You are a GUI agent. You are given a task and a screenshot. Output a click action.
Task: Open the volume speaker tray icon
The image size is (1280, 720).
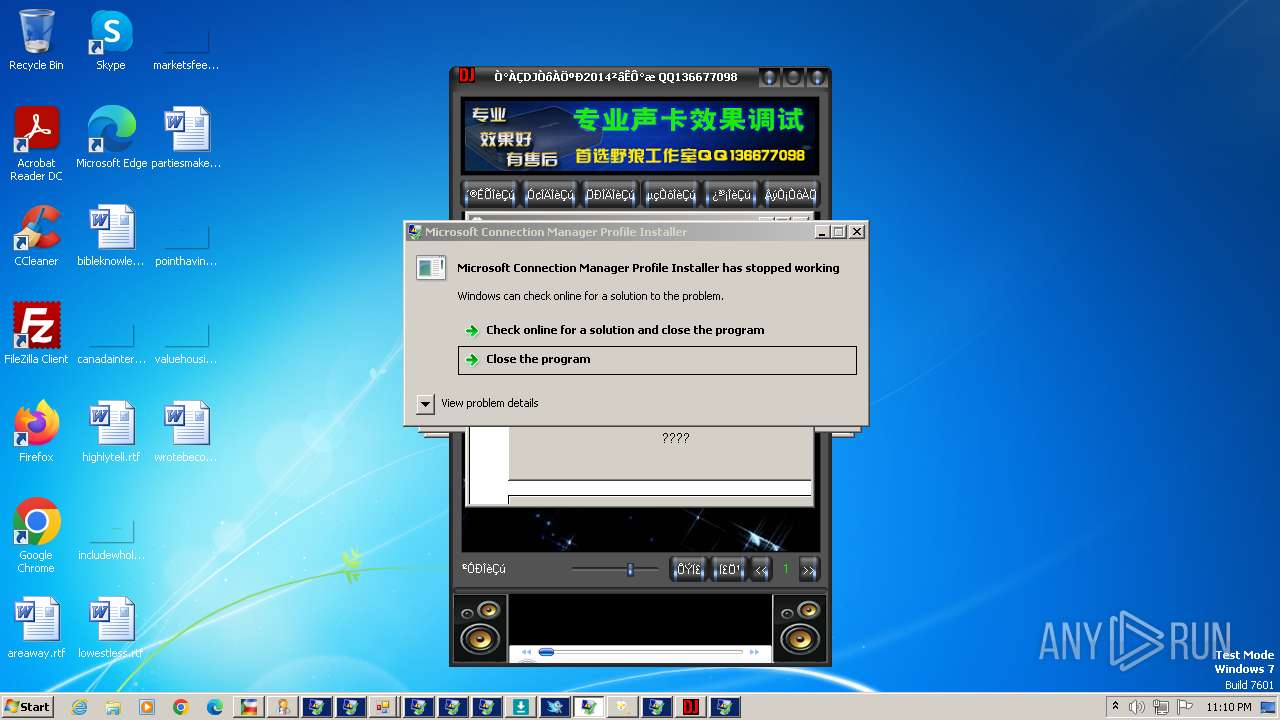point(1136,707)
